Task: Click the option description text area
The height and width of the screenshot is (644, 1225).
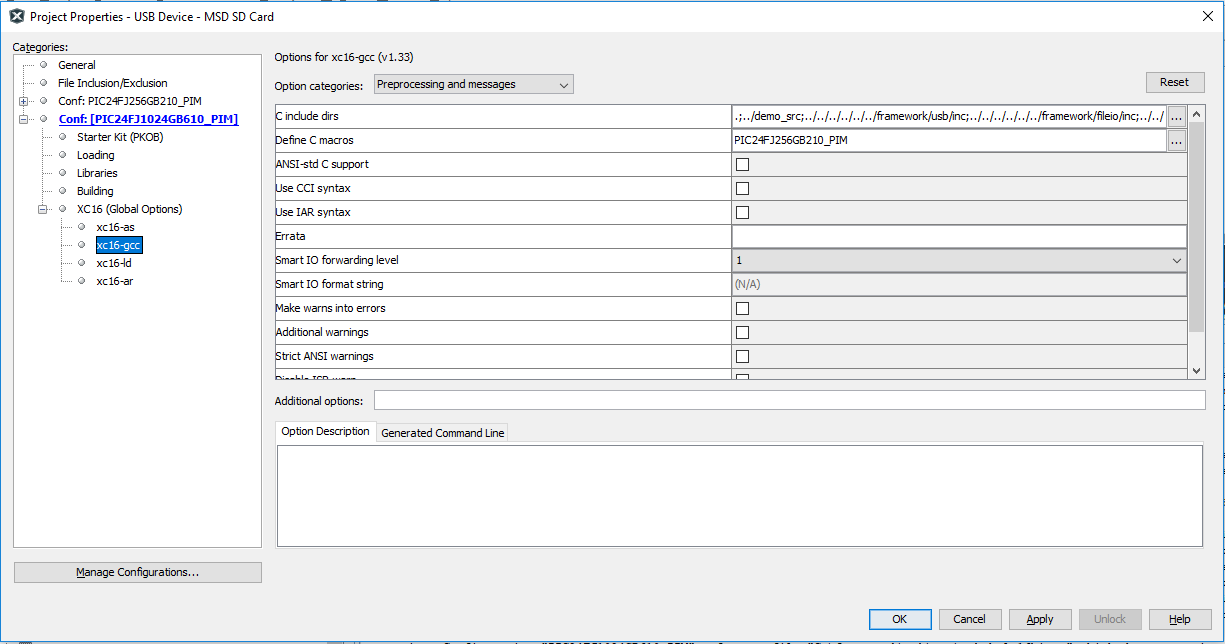Action: click(739, 496)
